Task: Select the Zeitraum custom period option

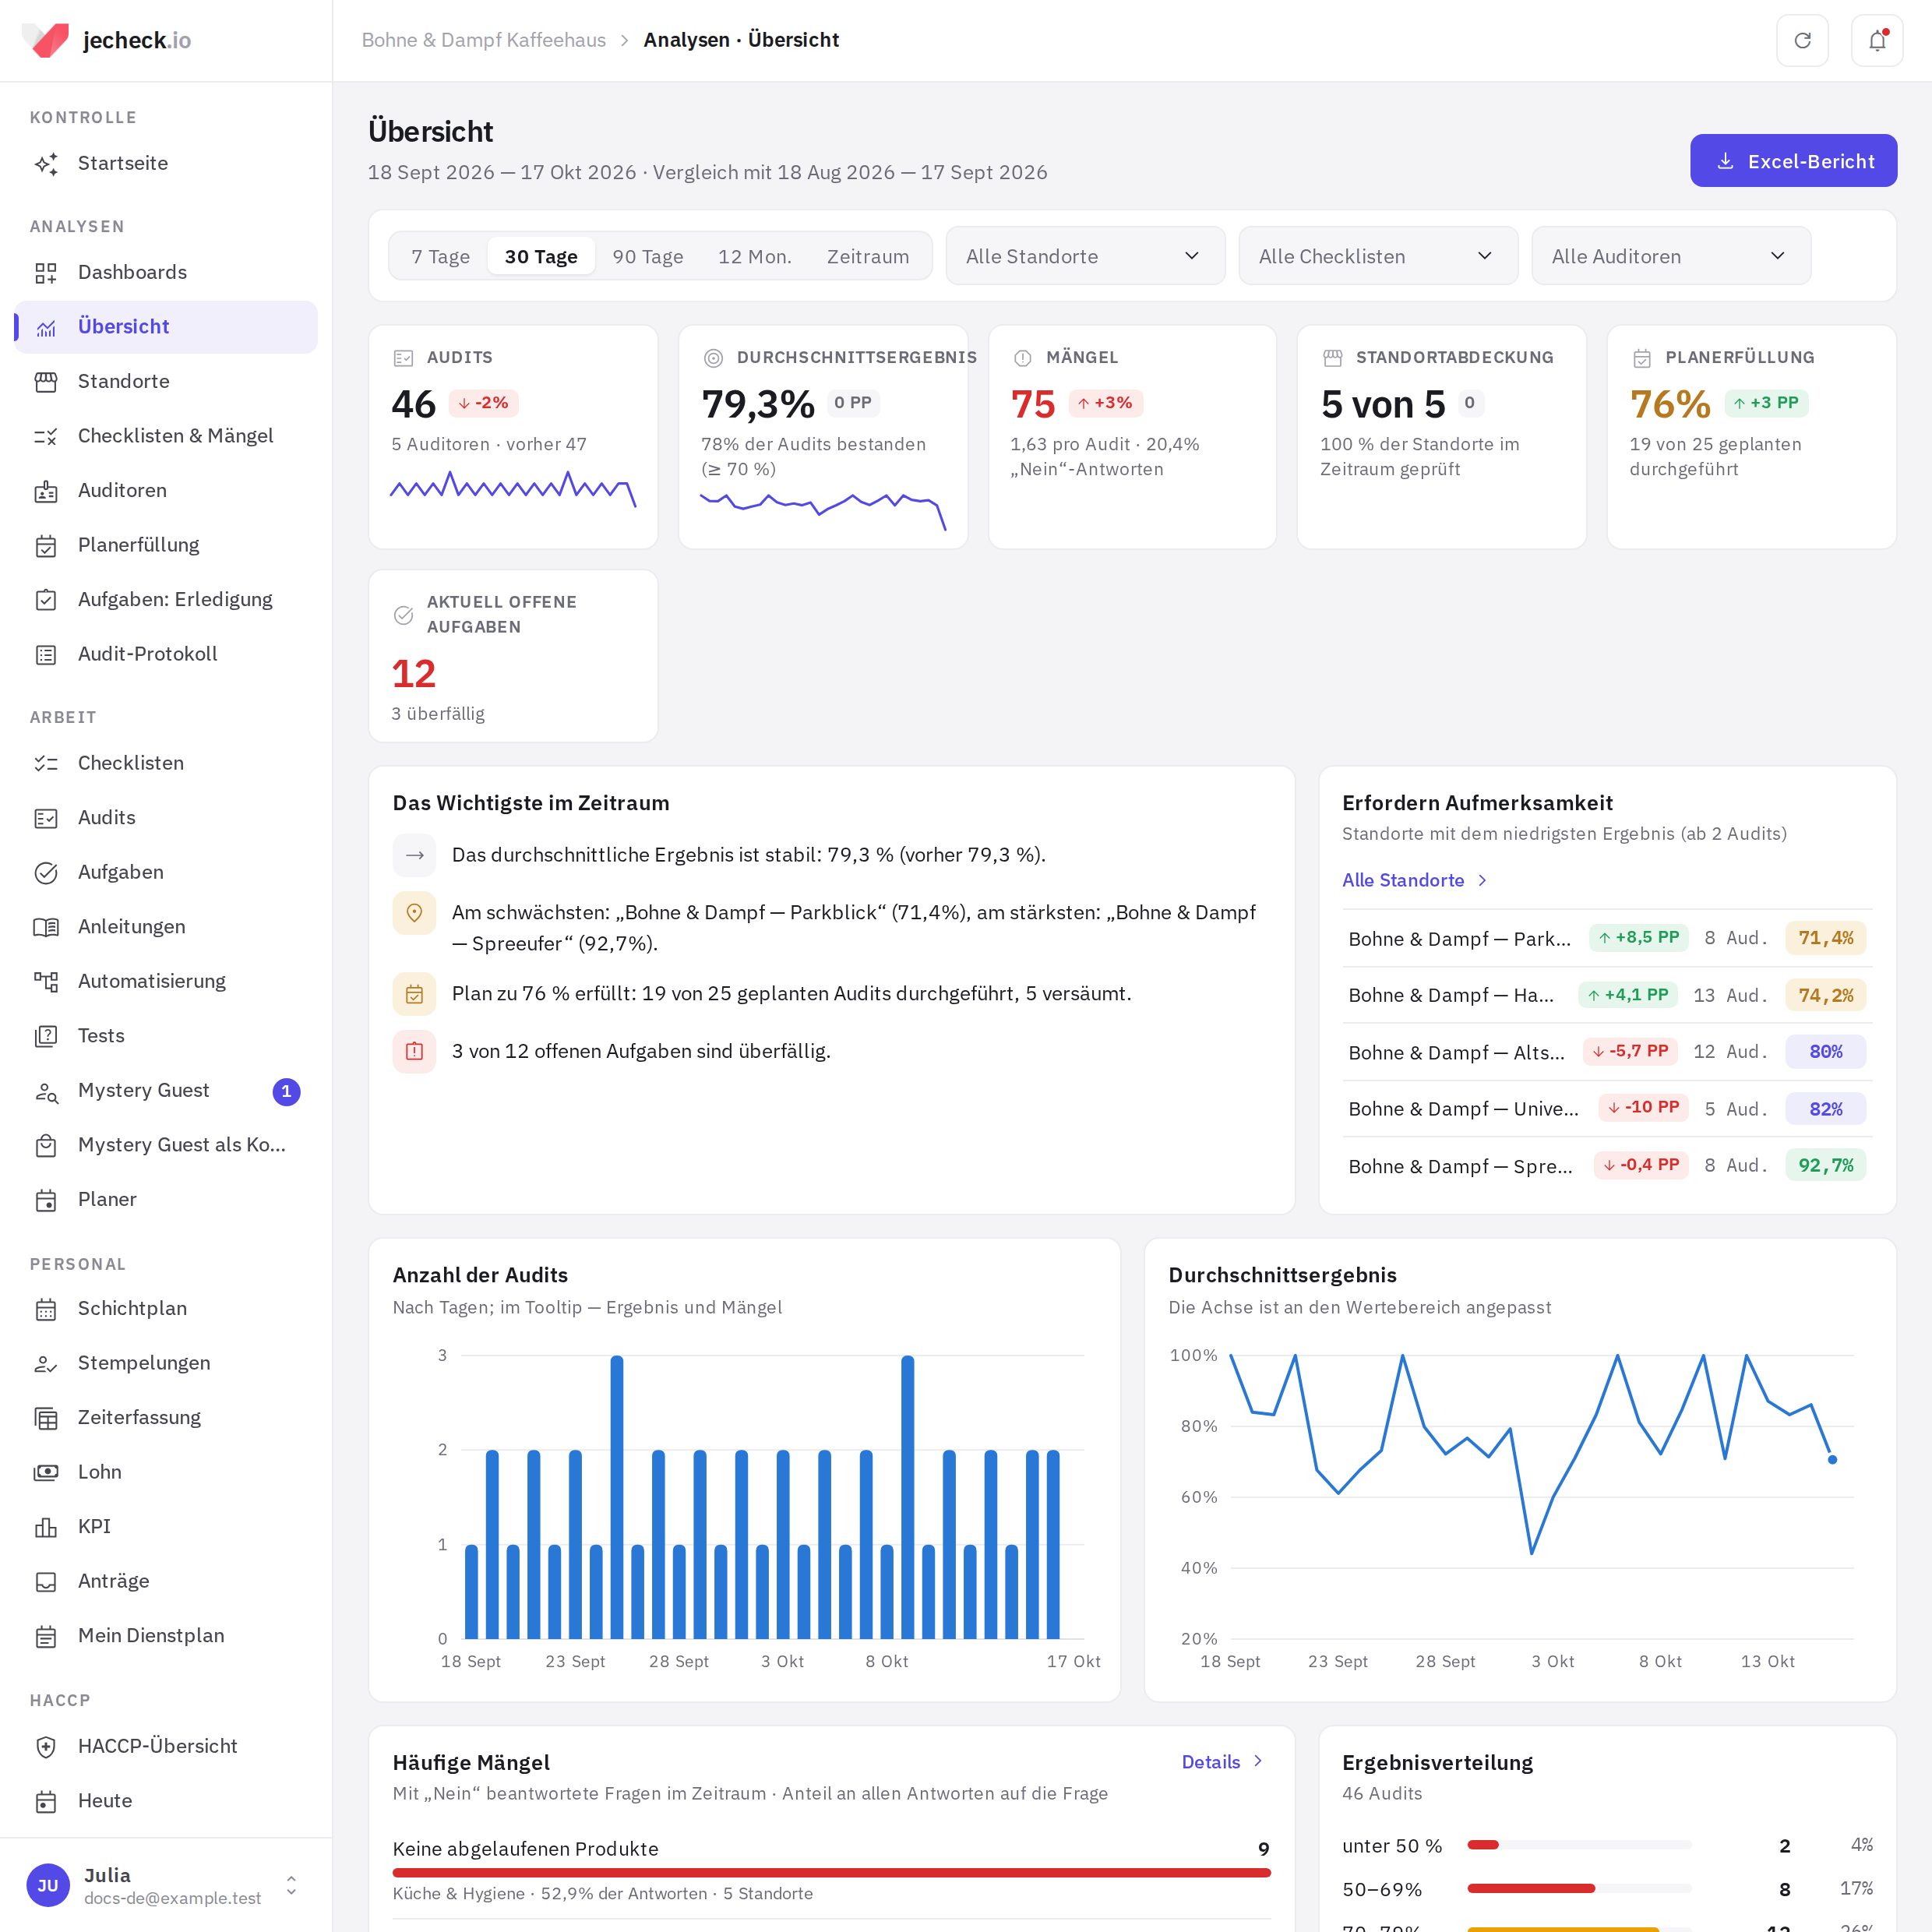Action: pyautogui.click(x=868, y=256)
